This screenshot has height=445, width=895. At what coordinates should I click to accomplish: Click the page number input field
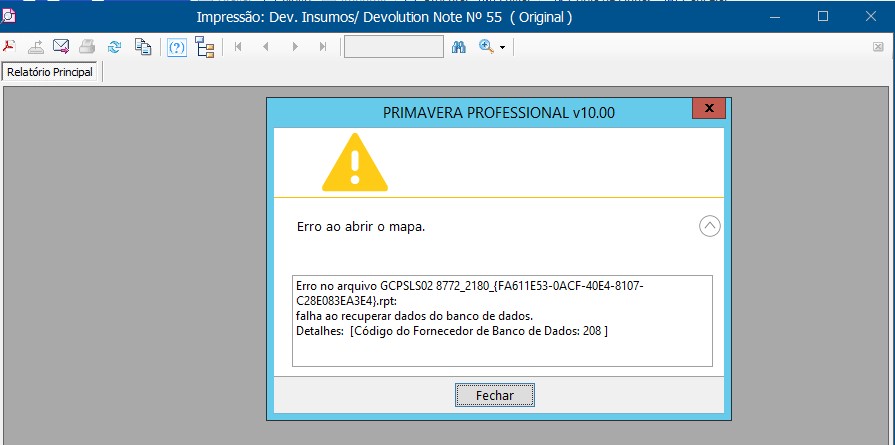(393, 47)
